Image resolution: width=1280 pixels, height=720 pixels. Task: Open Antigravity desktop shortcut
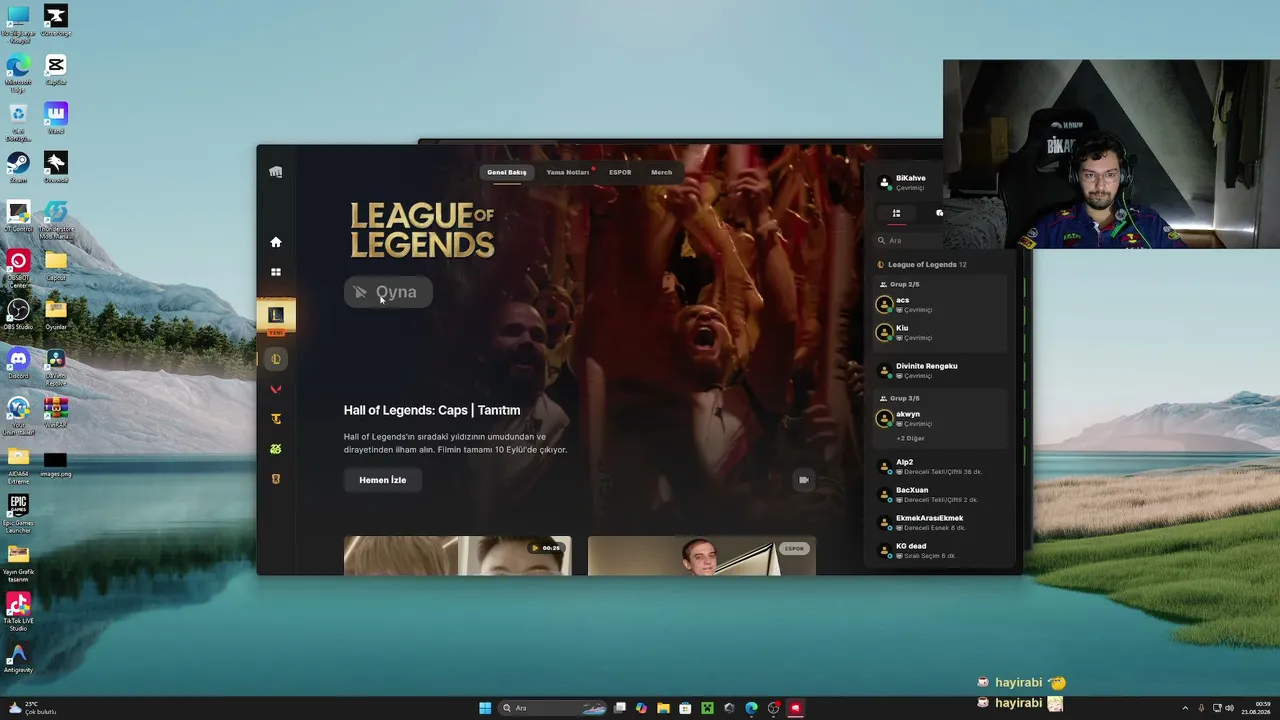click(18, 659)
